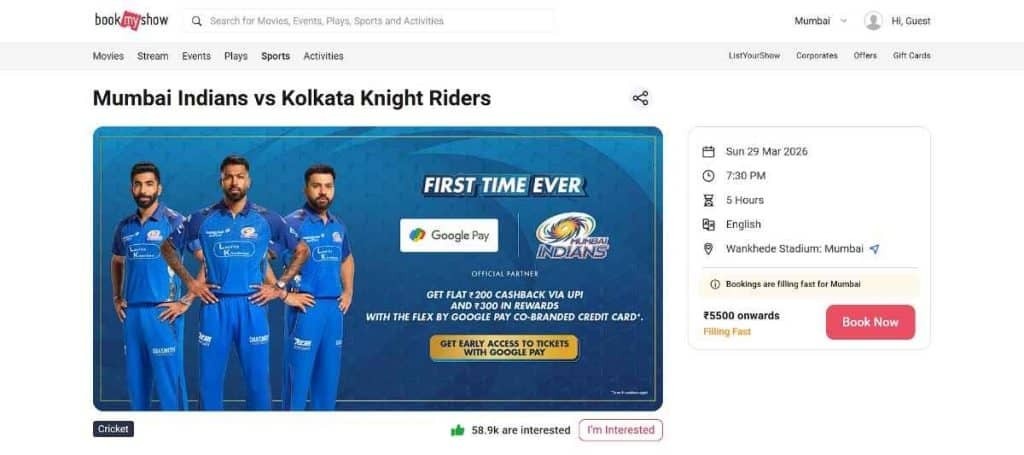Open the Events category
Image resolution: width=1024 pixels, height=455 pixels.
click(x=197, y=56)
